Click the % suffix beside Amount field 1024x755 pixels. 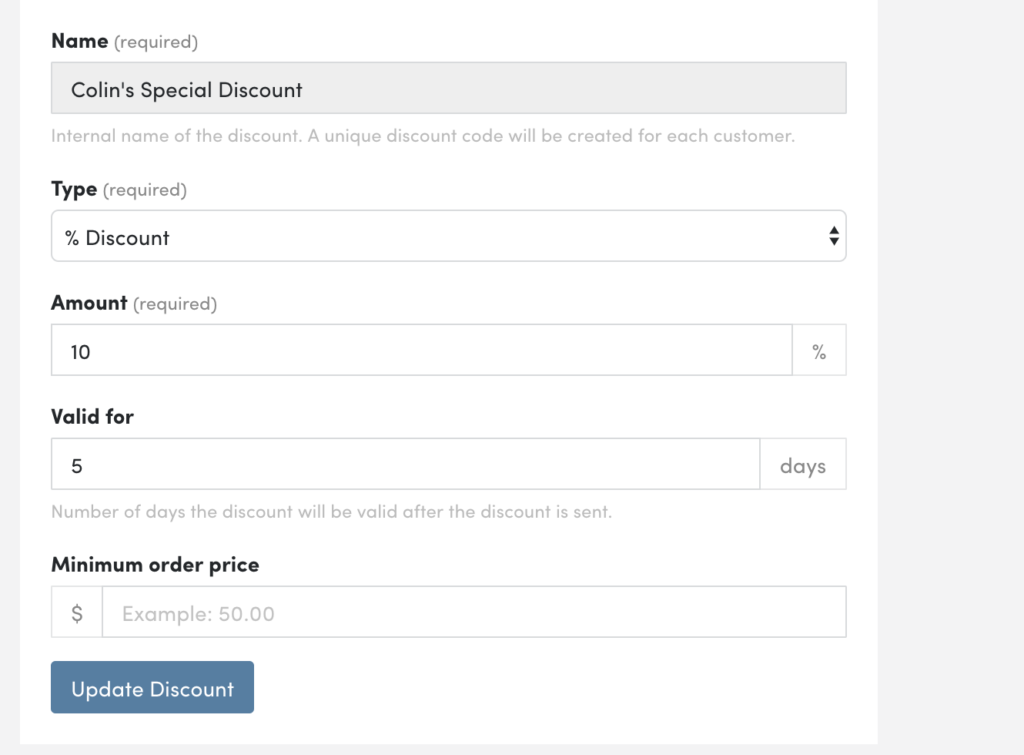[820, 350]
